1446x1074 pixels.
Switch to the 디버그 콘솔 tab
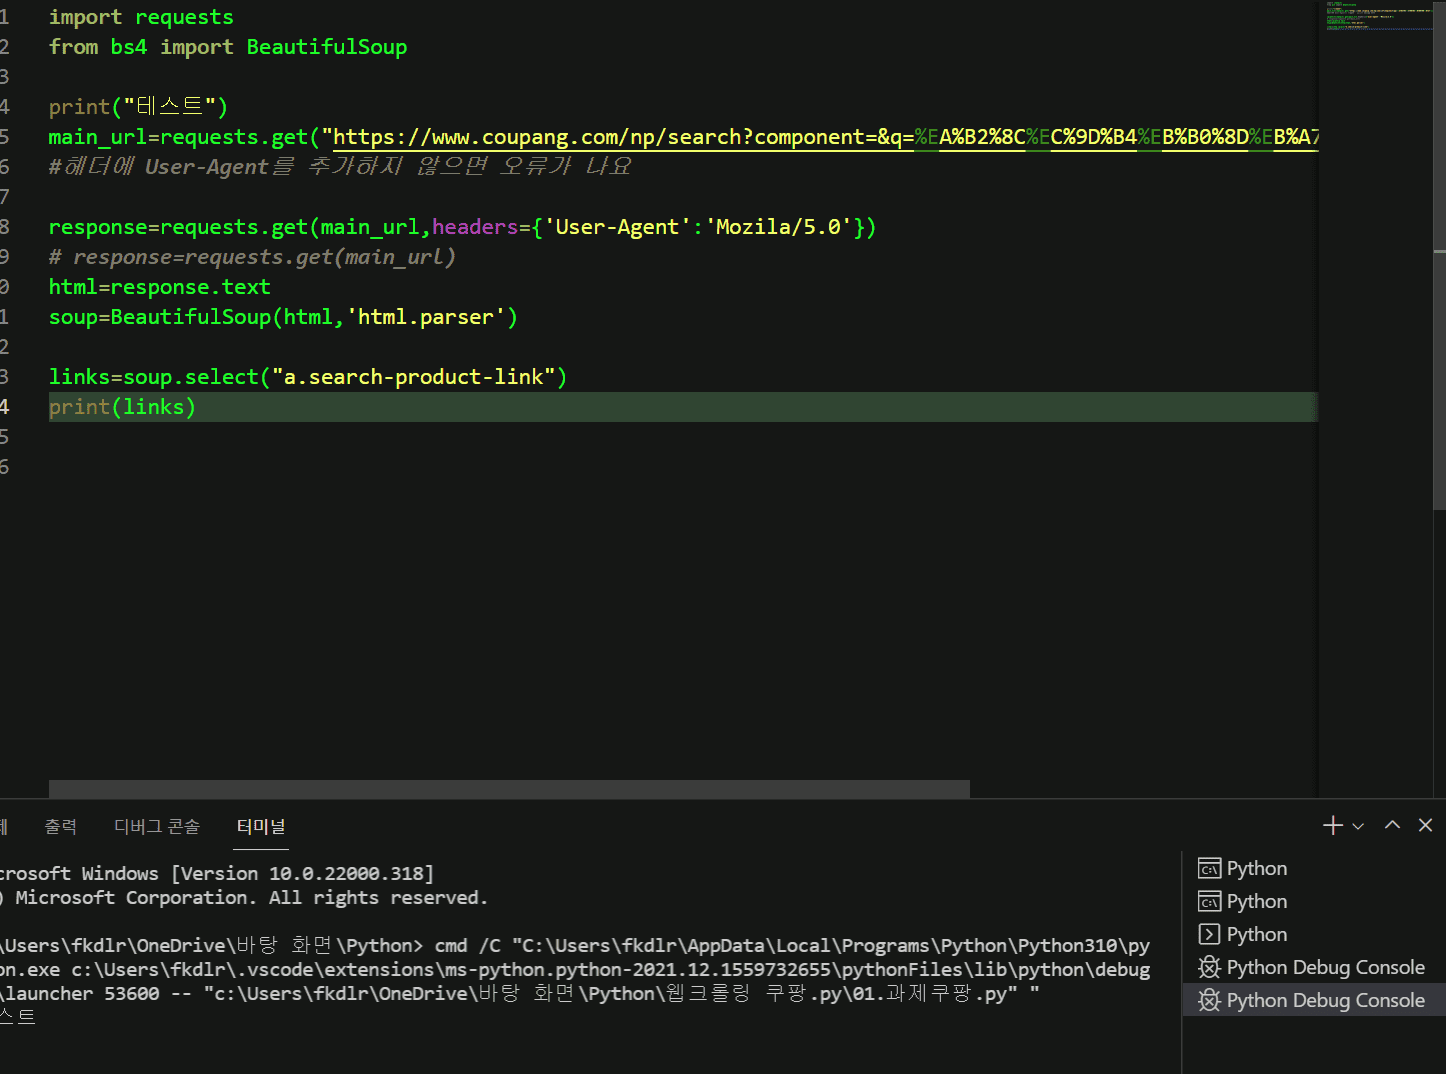click(x=157, y=826)
